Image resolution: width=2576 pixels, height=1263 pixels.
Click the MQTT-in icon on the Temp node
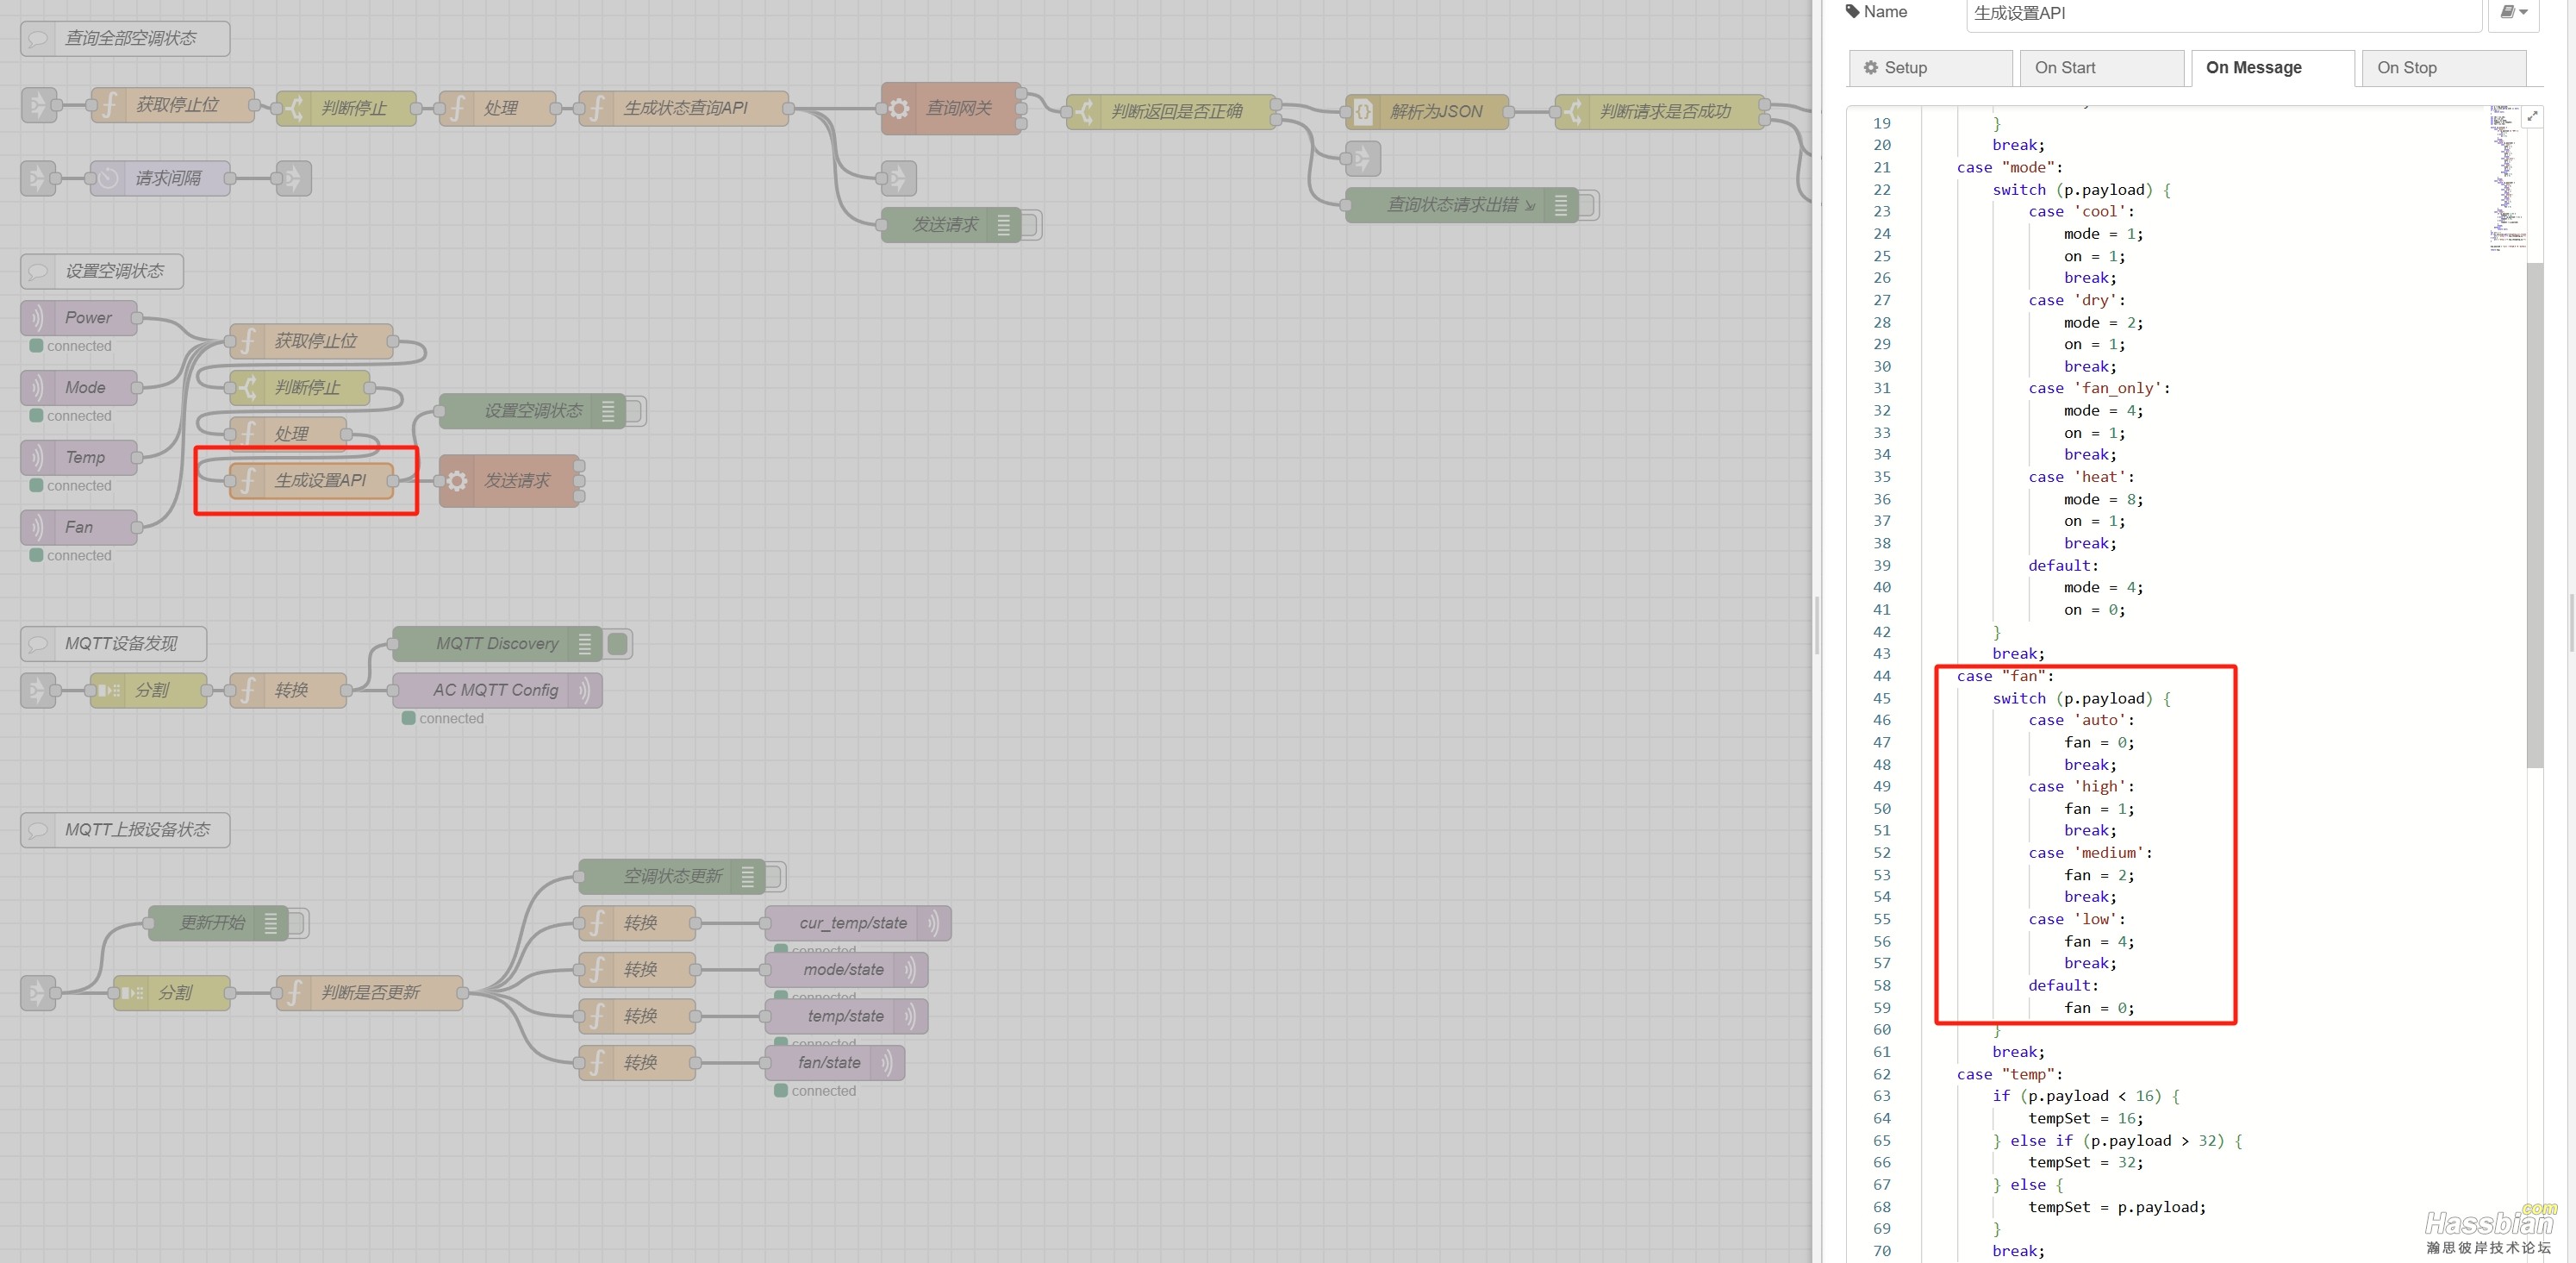pyautogui.click(x=37, y=458)
